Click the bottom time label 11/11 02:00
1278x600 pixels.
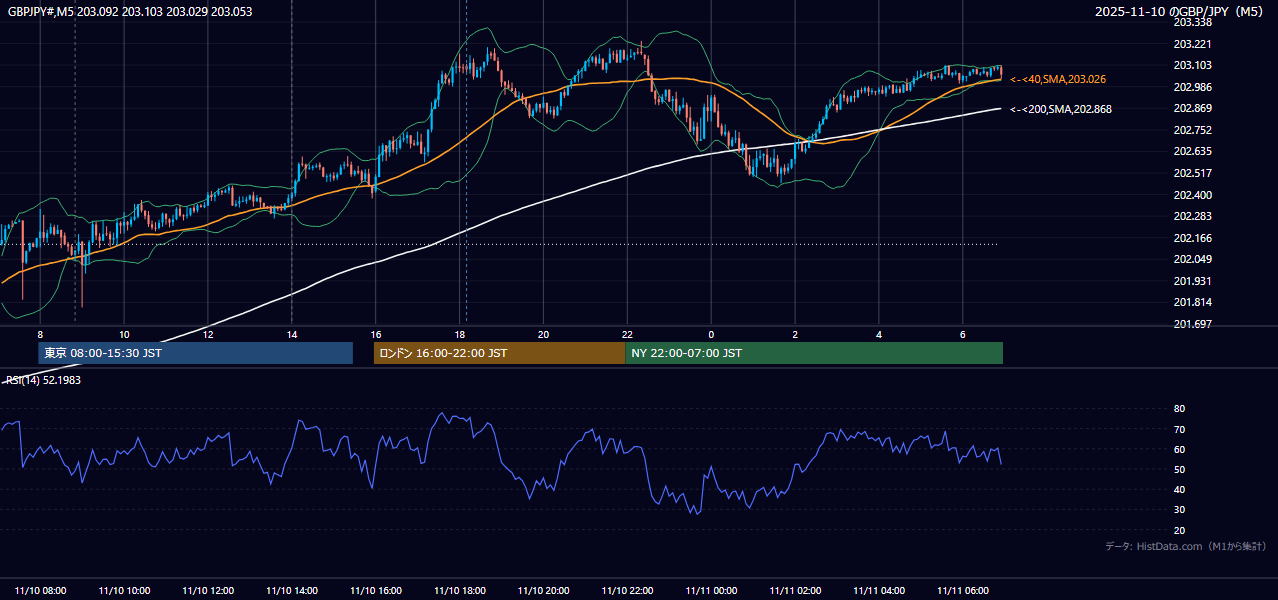click(795, 591)
